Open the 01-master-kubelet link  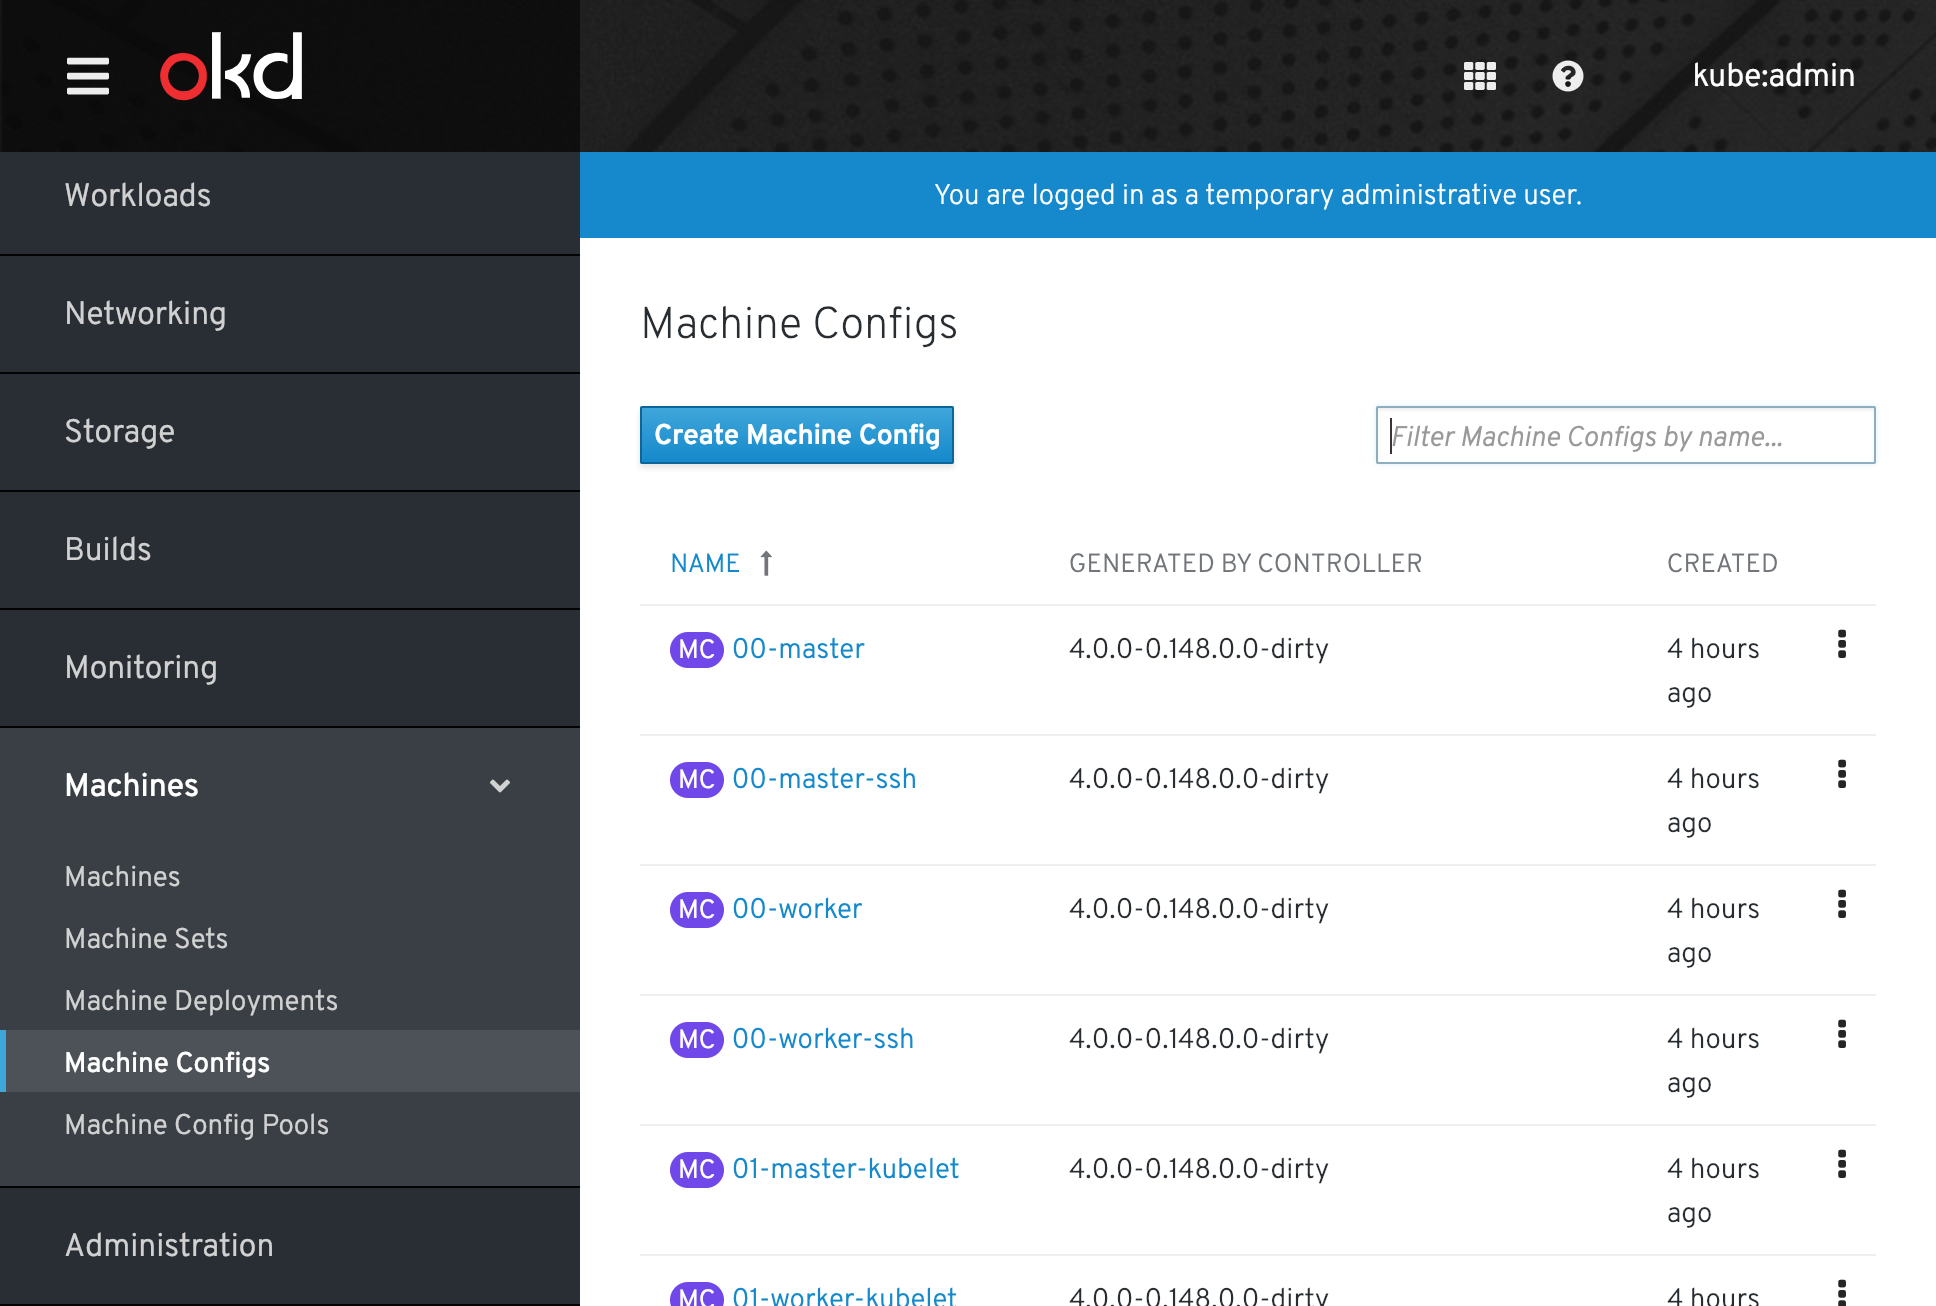coord(845,1169)
